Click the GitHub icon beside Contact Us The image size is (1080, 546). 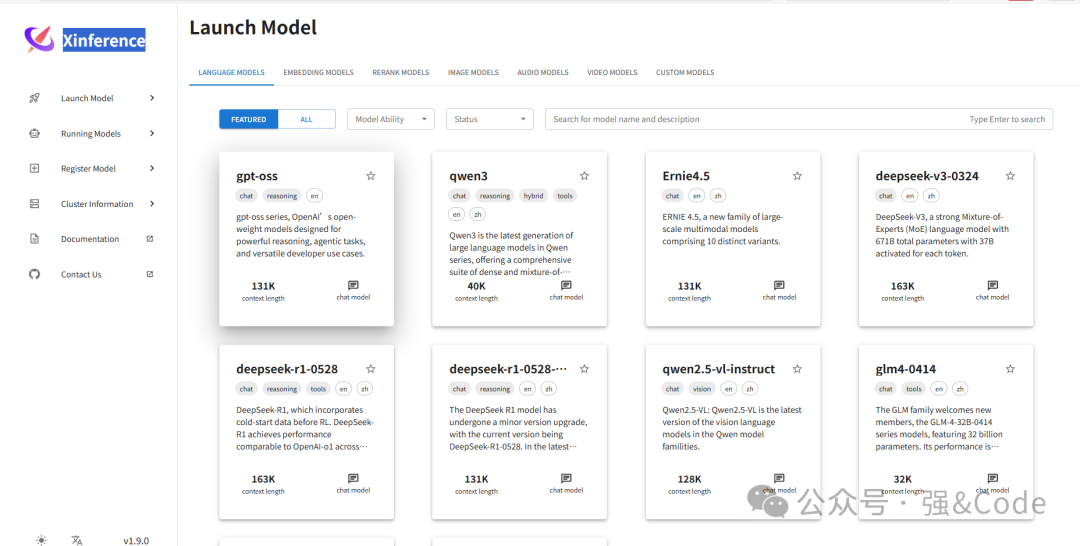34,274
